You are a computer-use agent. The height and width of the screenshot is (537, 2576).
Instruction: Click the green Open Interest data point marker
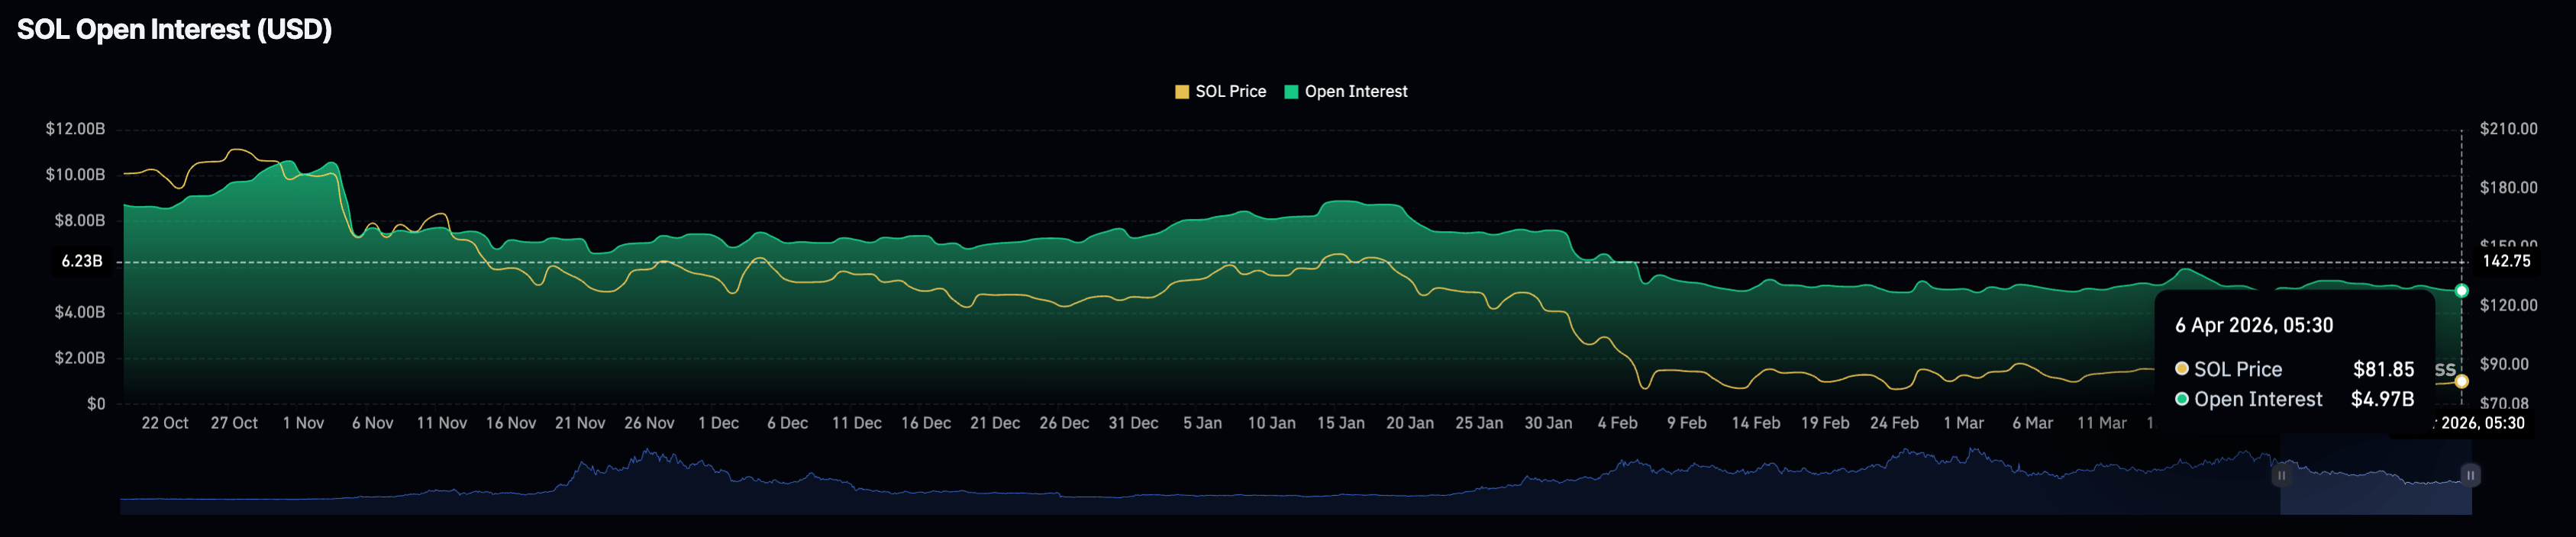tap(2461, 291)
